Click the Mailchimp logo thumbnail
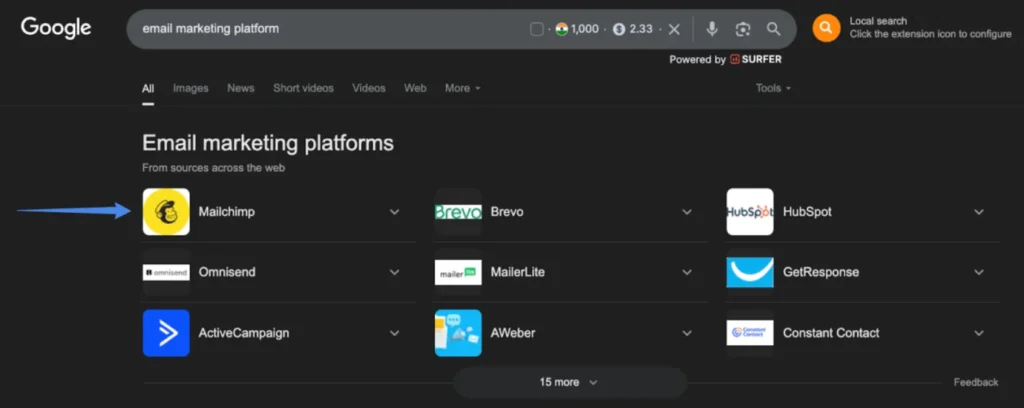 pyautogui.click(x=167, y=212)
